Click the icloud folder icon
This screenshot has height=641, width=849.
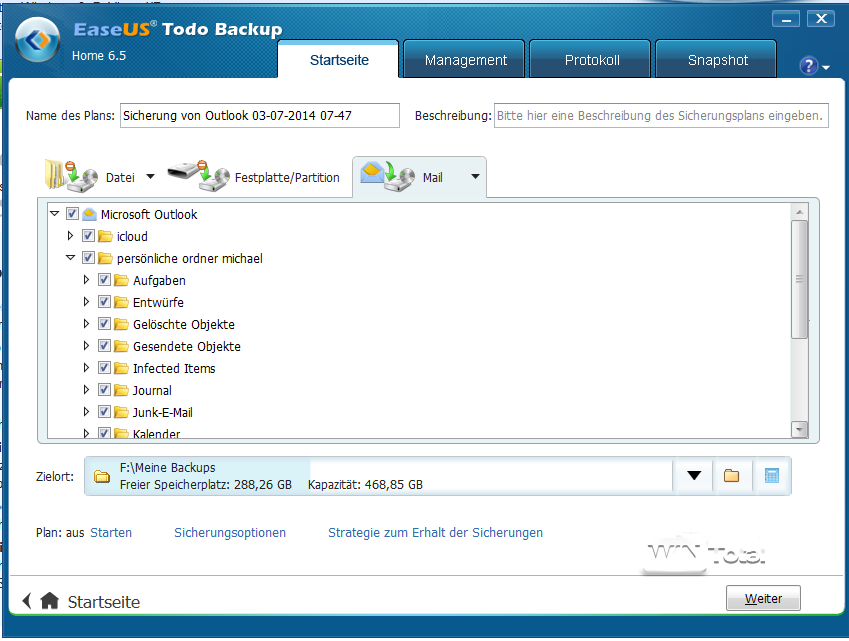(x=105, y=237)
